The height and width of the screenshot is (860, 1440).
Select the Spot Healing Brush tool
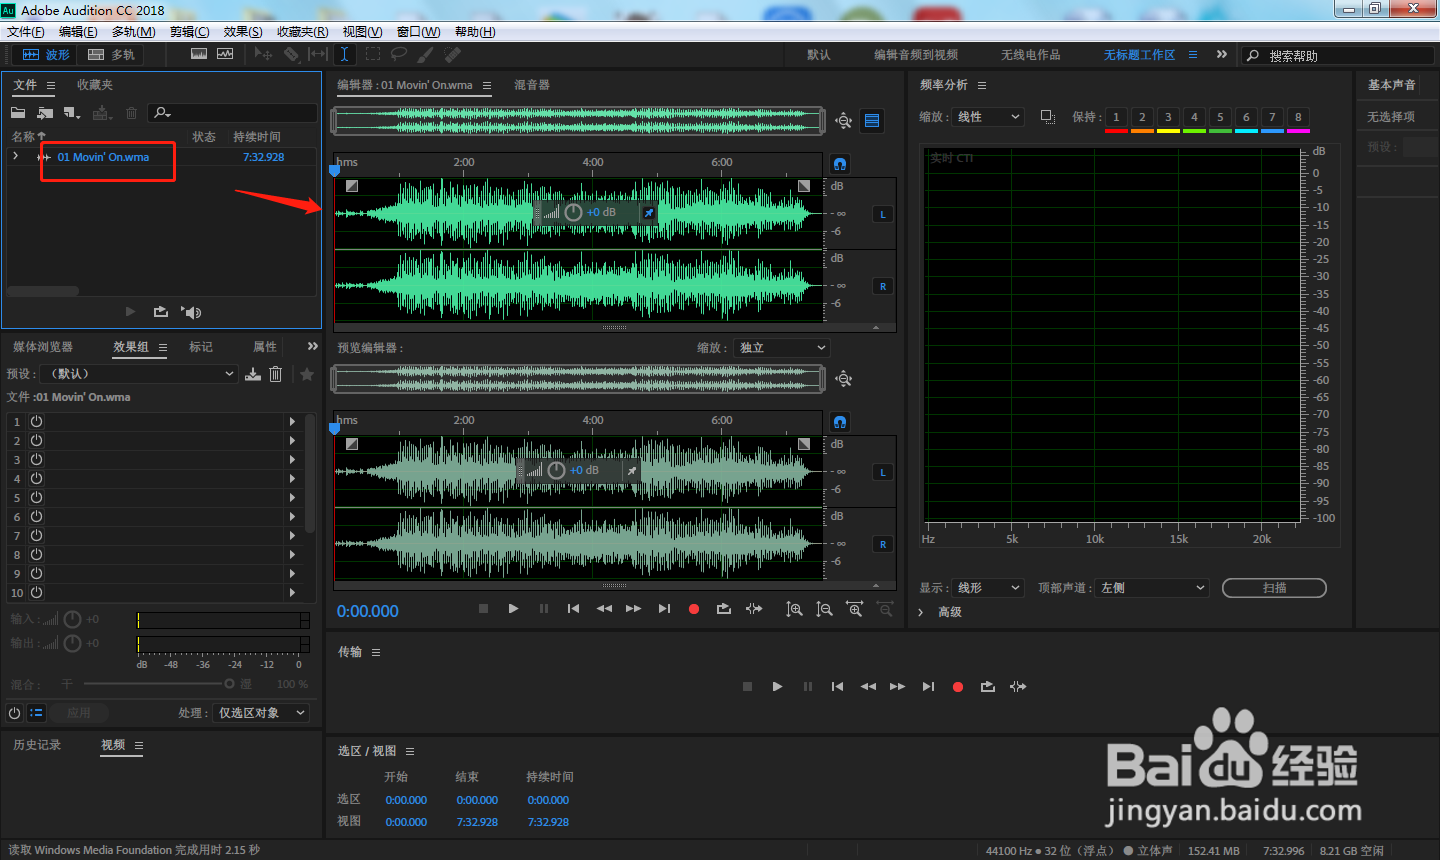[453, 54]
